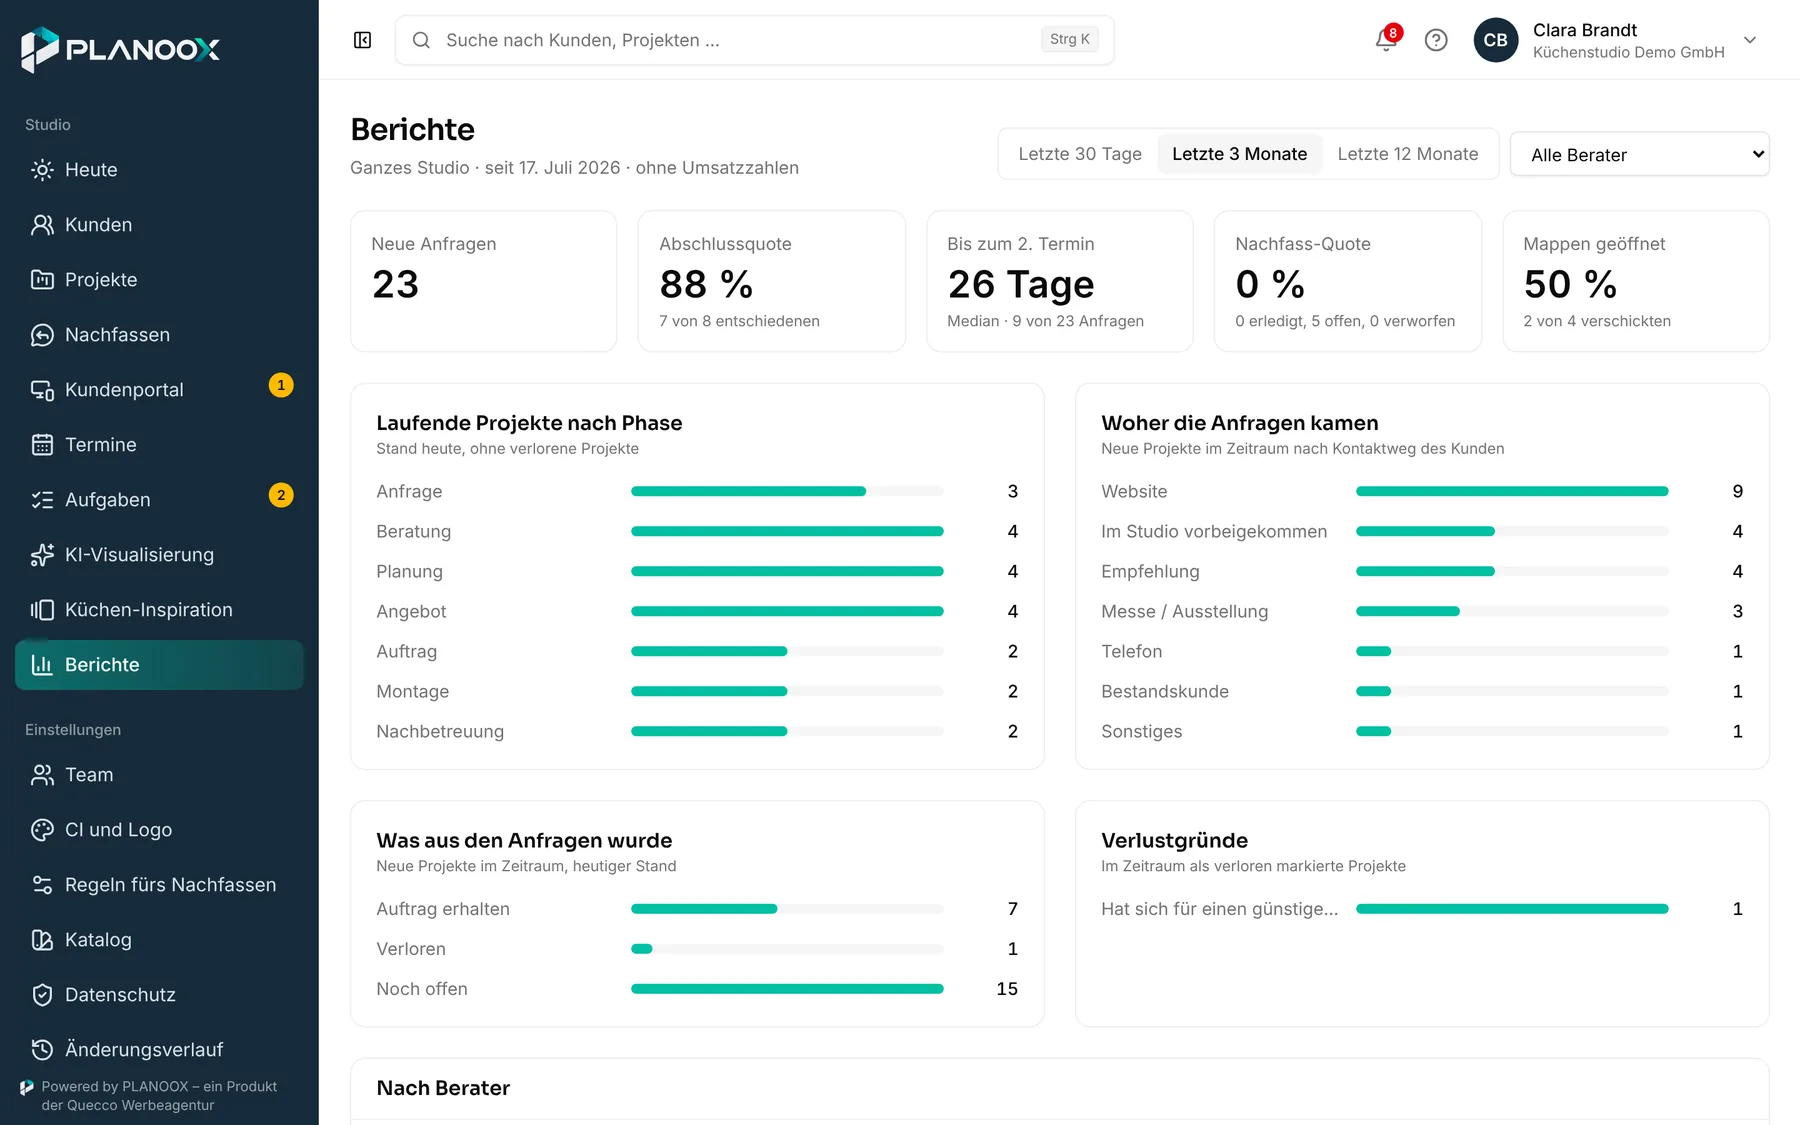Click the folder icon next to Projekte
This screenshot has height=1125, width=1800.
[42, 280]
